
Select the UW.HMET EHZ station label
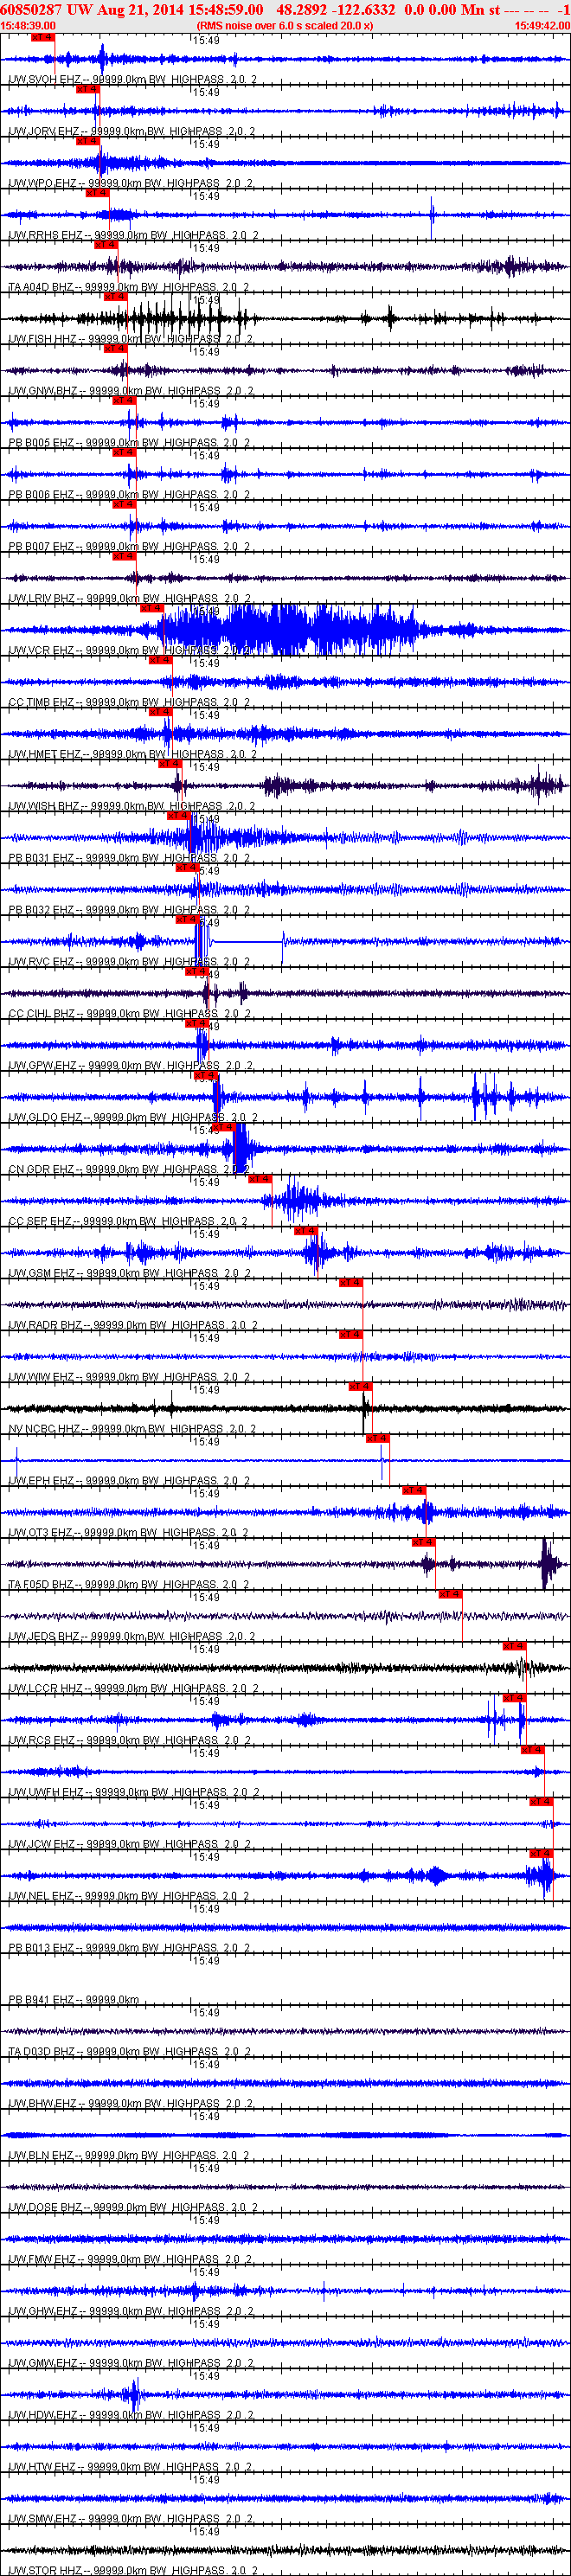(132, 755)
